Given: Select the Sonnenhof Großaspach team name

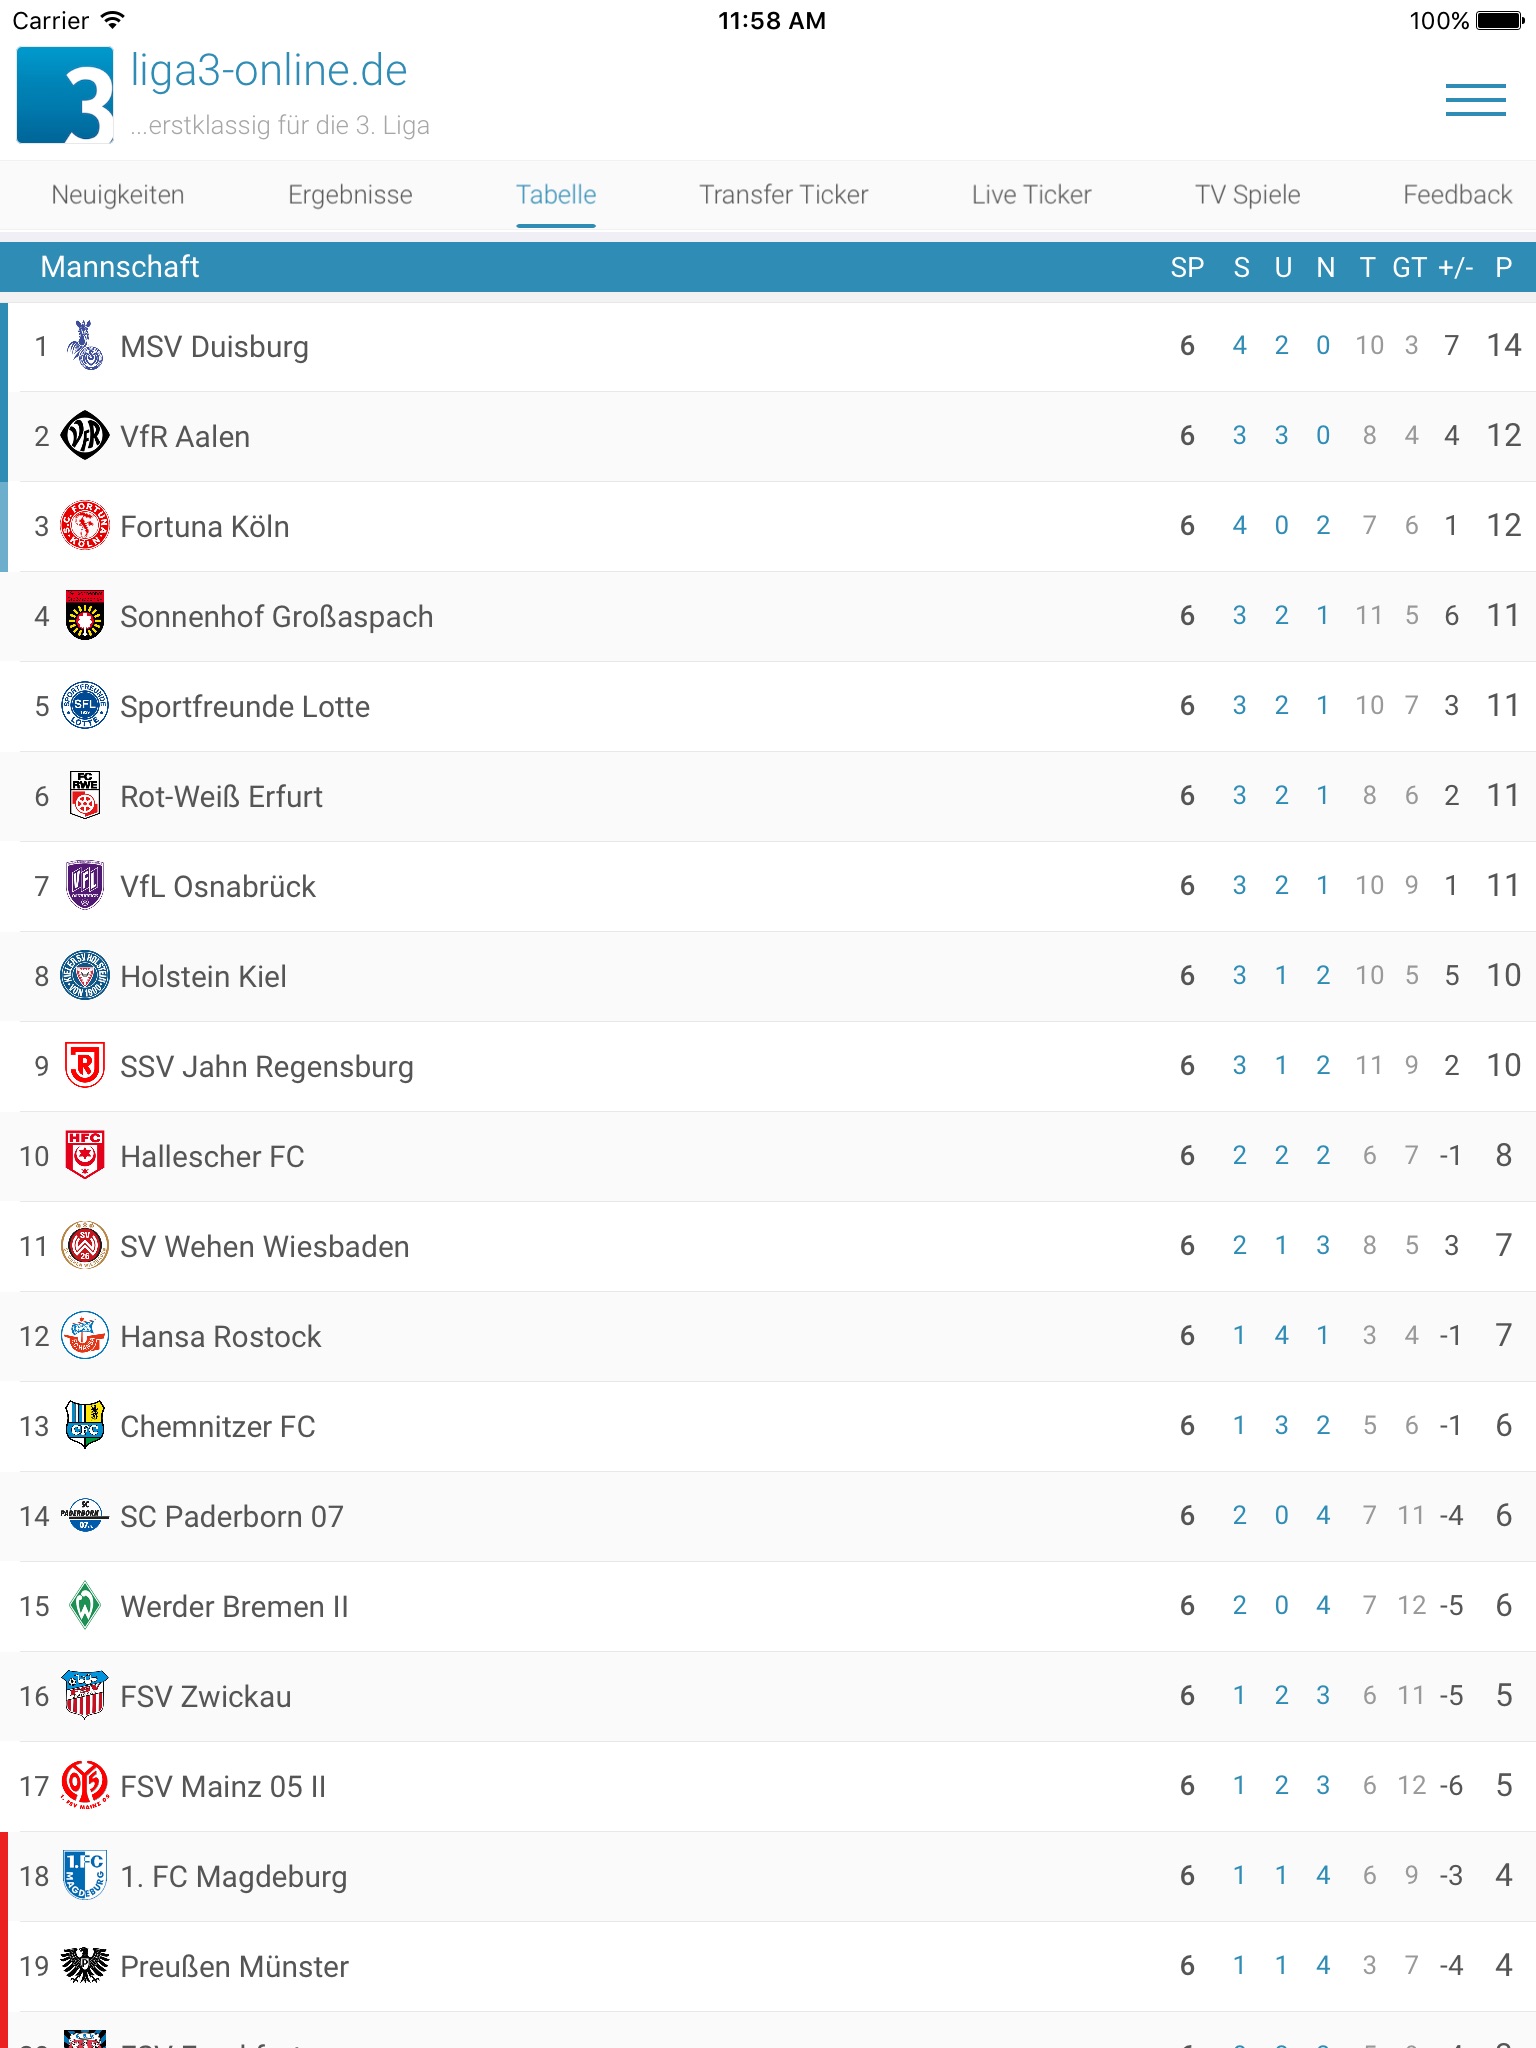Looking at the screenshot, I should pos(276,617).
